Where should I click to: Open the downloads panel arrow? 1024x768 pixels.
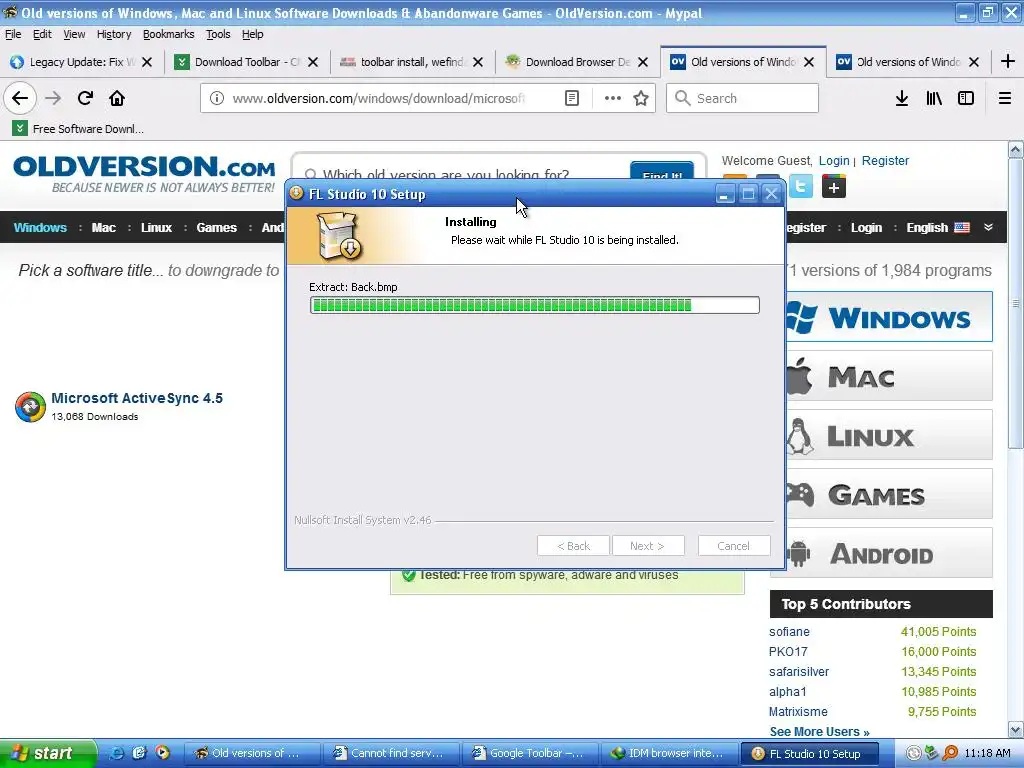click(x=902, y=98)
